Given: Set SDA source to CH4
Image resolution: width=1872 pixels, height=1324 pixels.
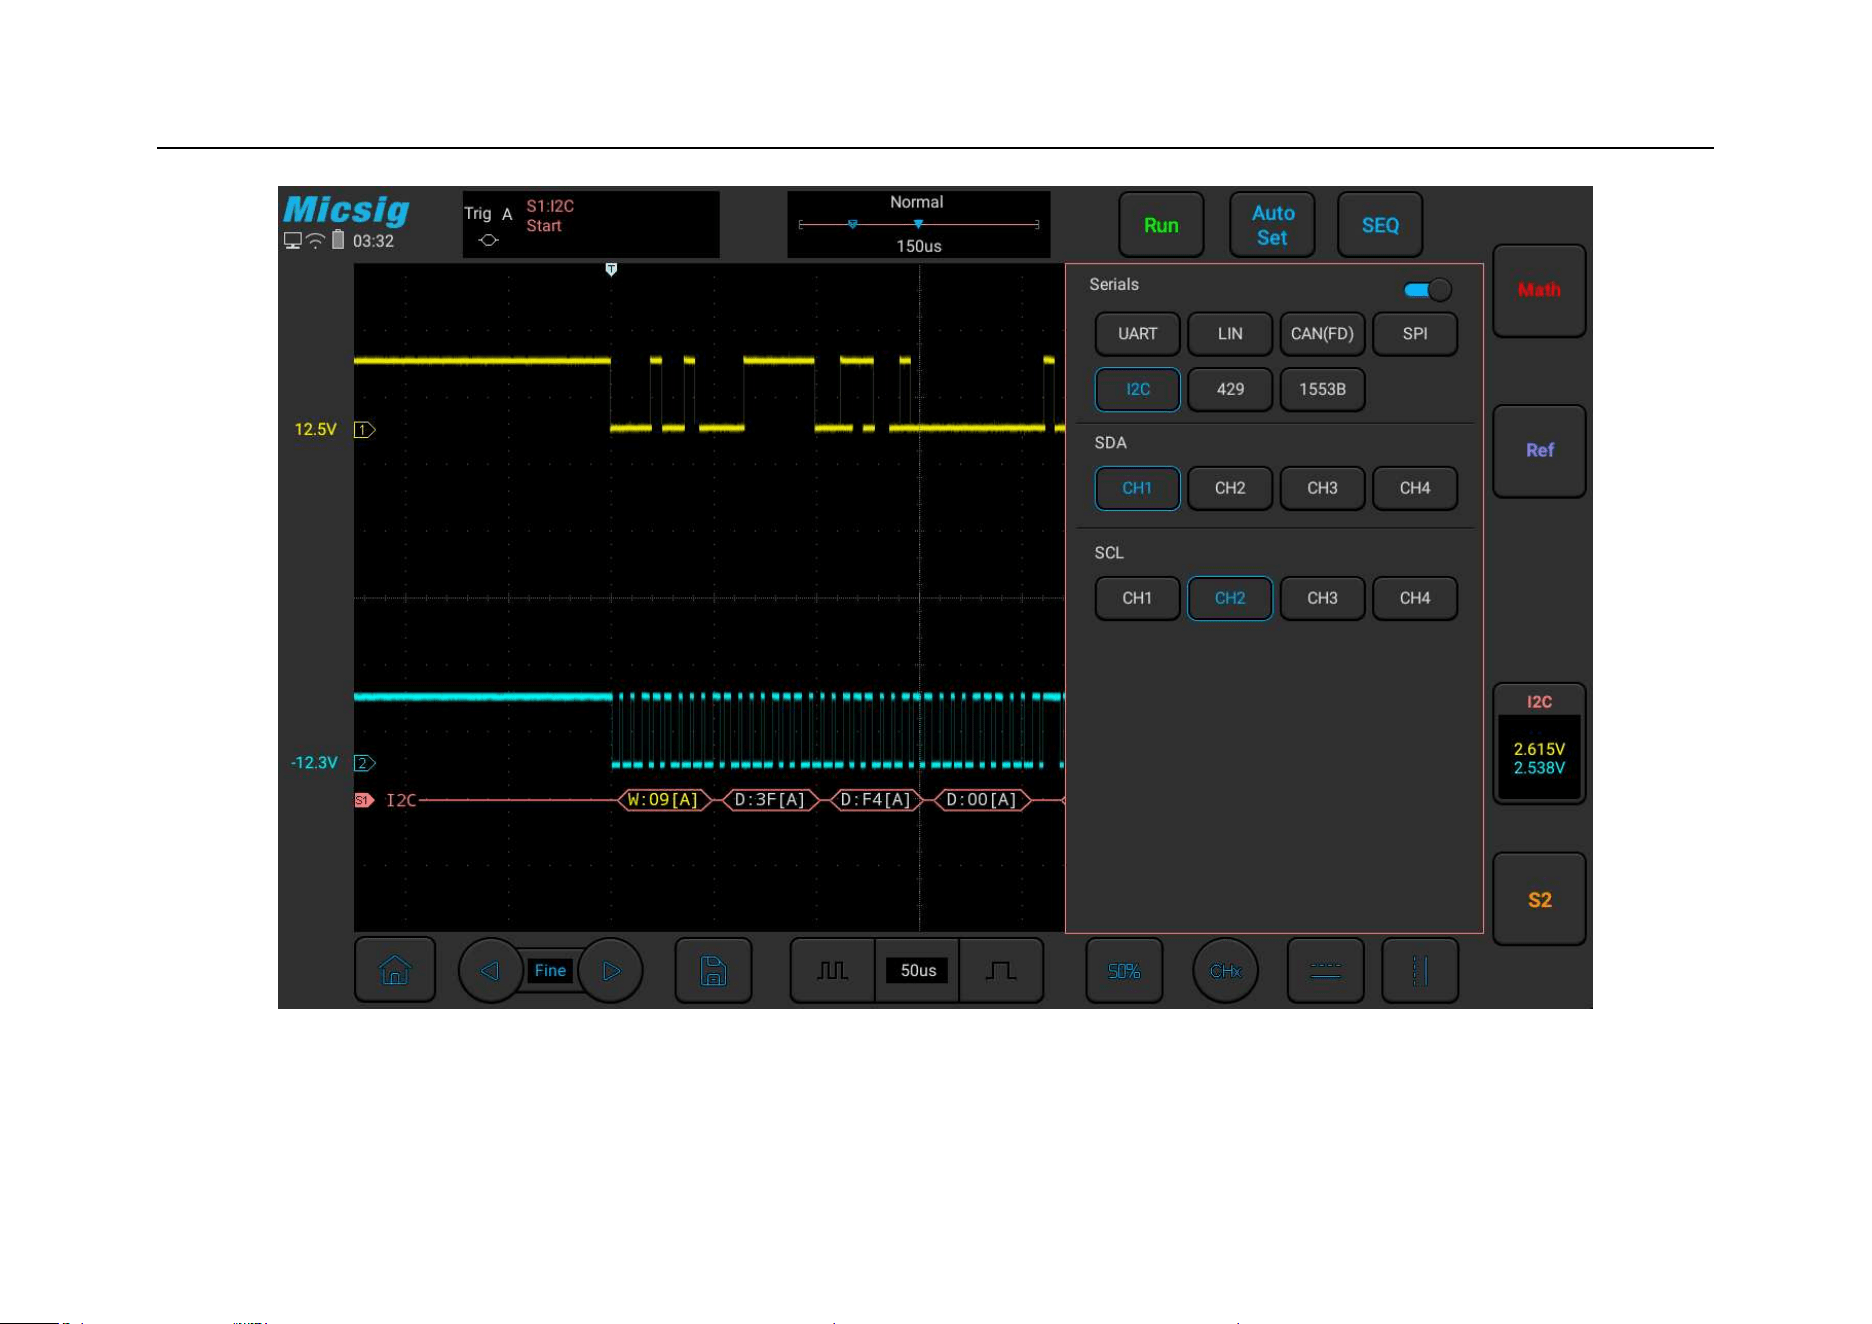Looking at the screenshot, I should click(1415, 488).
